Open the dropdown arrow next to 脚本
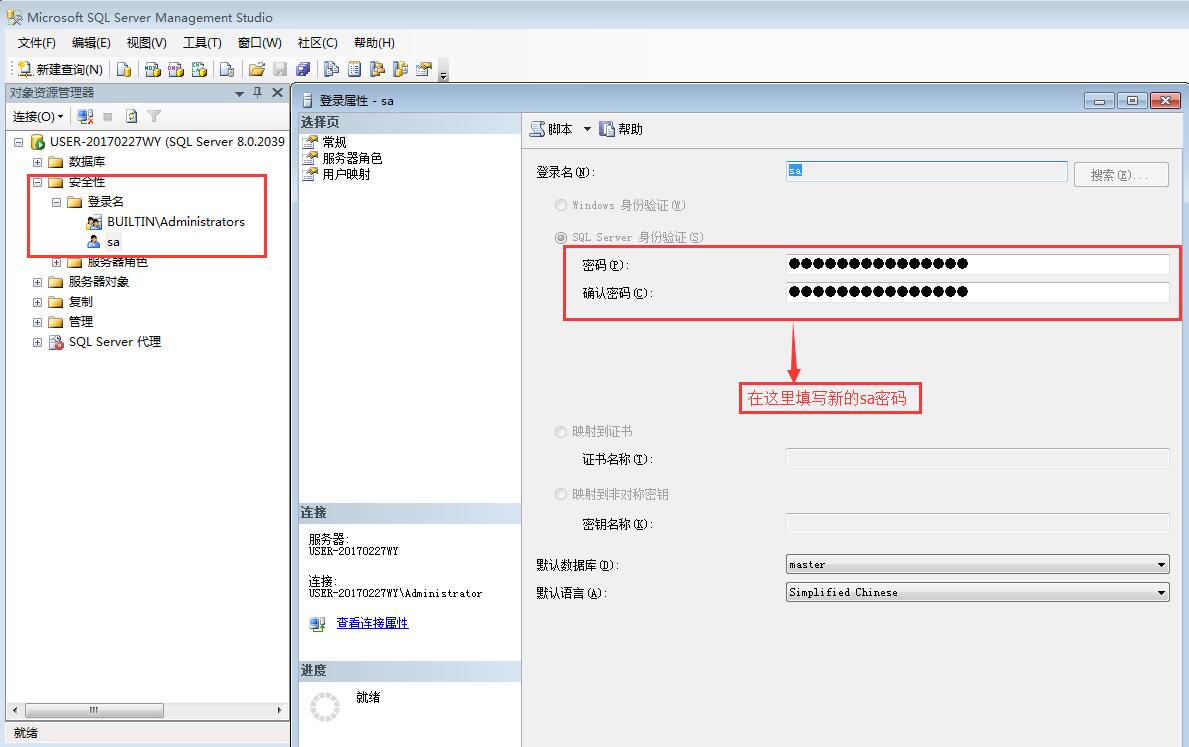The height and width of the screenshot is (747, 1189). click(x=587, y=130)
